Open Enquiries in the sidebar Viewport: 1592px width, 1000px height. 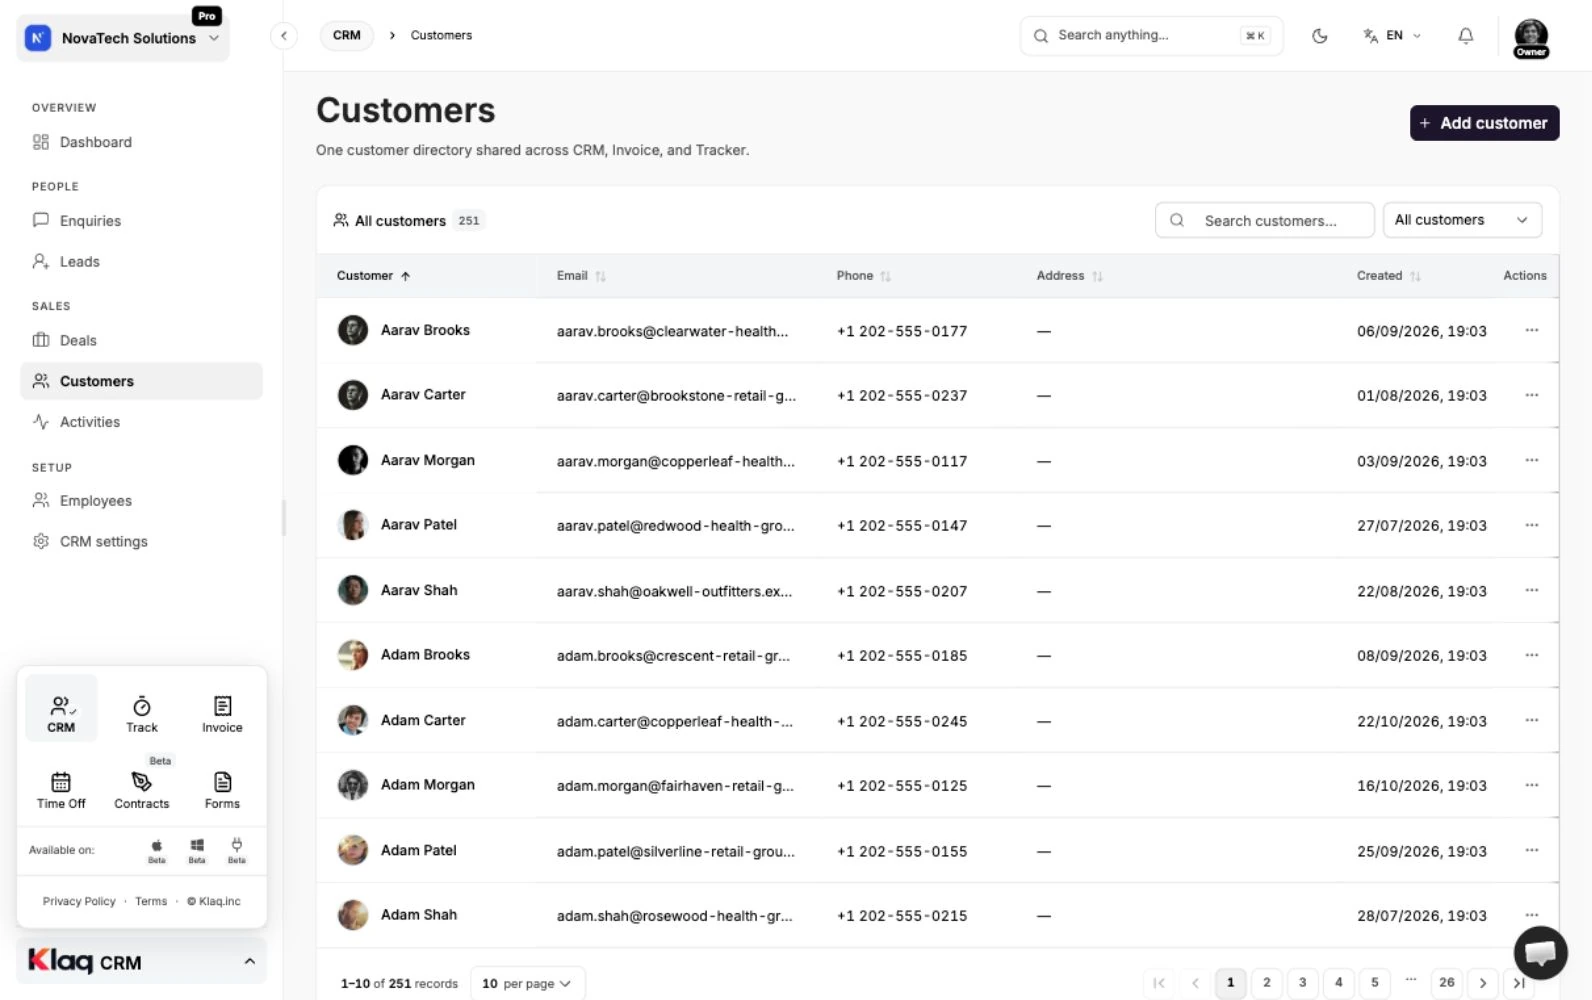[x=141, y=221]
